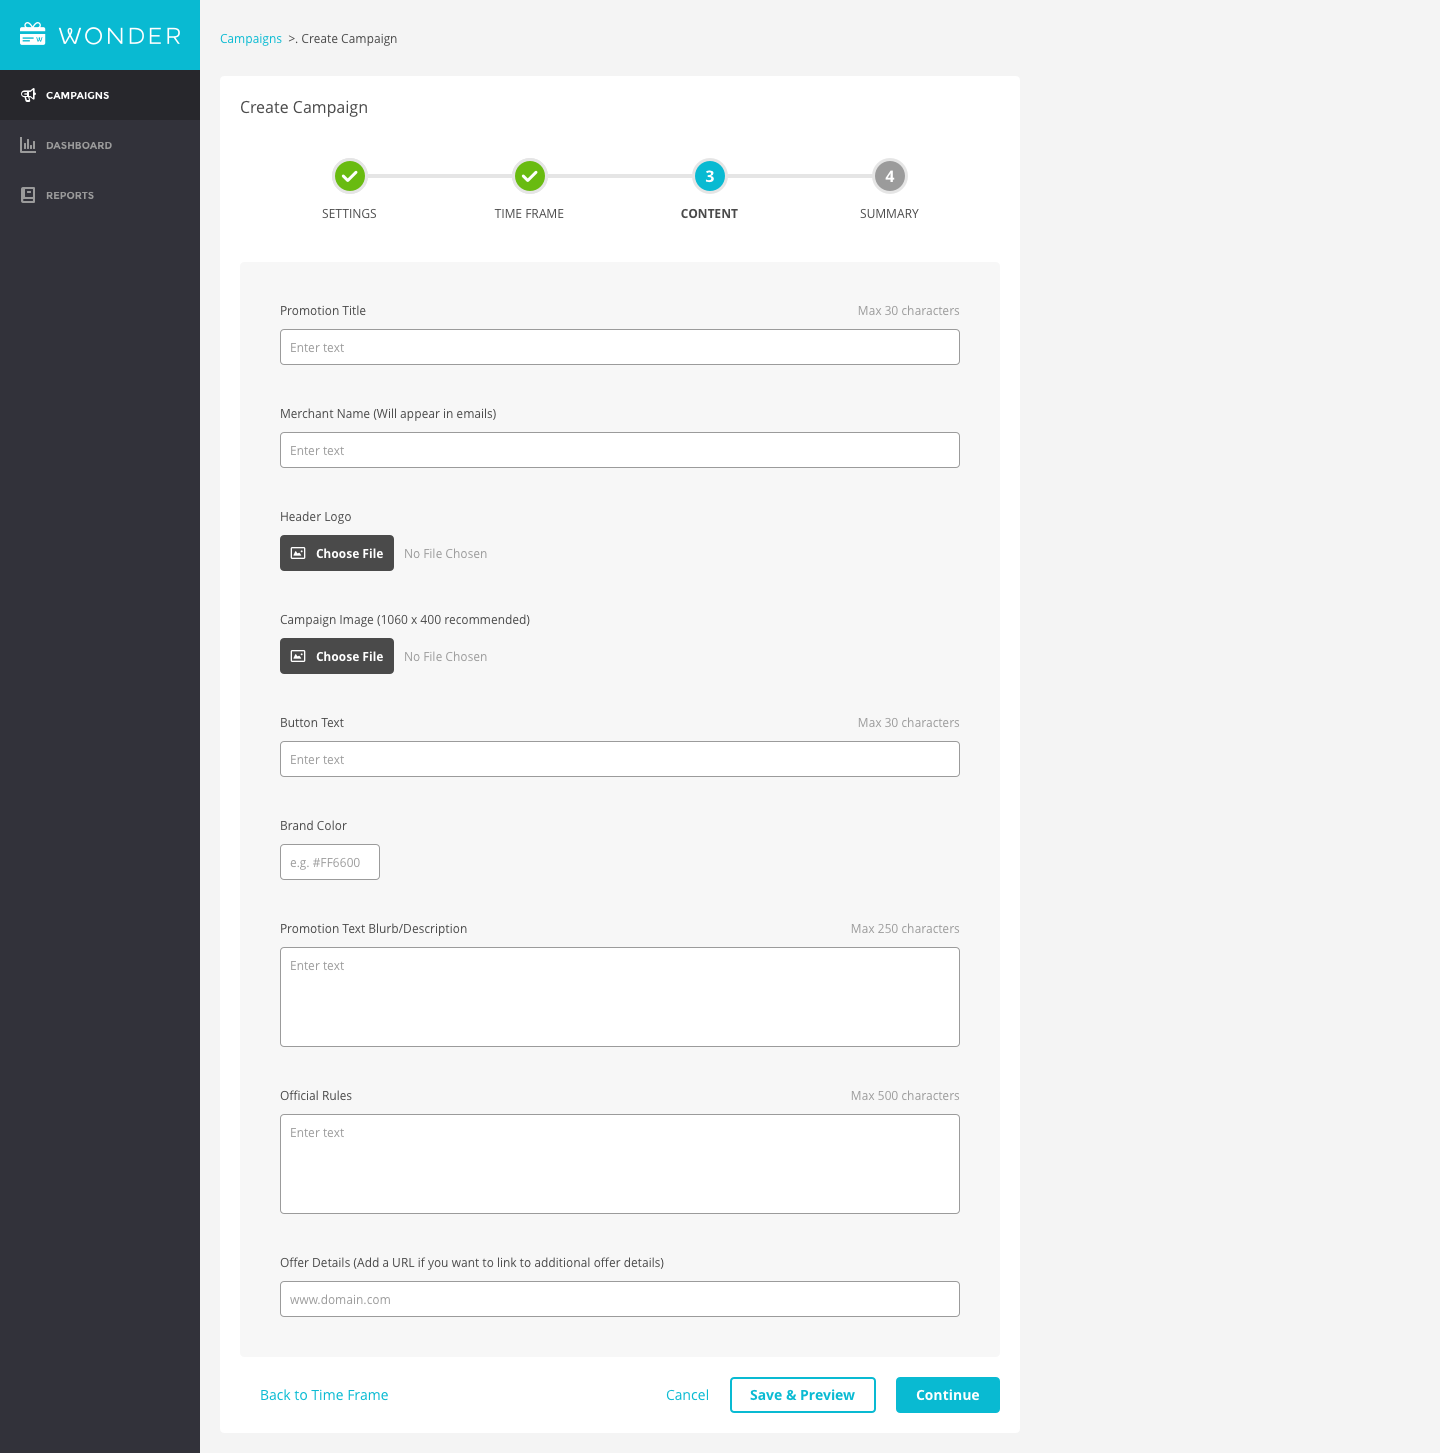Click the Promotion Title text field

coord(619,347)
